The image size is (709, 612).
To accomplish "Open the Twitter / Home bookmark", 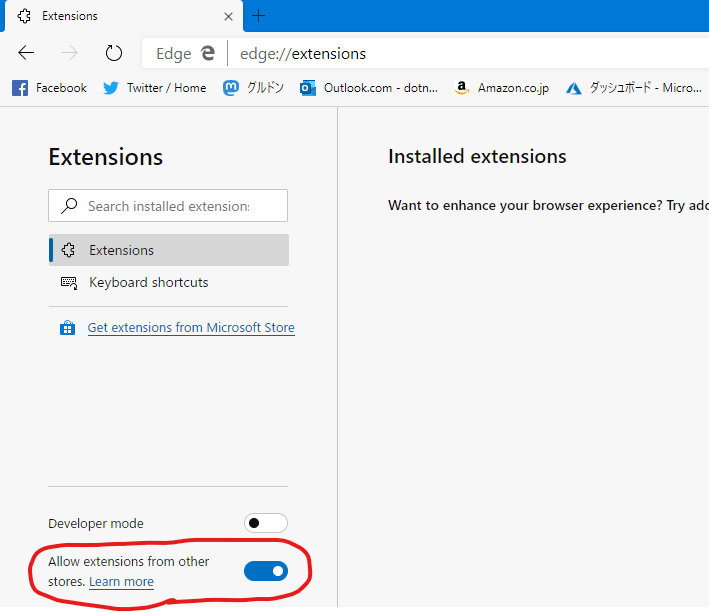I will [154, 88].
